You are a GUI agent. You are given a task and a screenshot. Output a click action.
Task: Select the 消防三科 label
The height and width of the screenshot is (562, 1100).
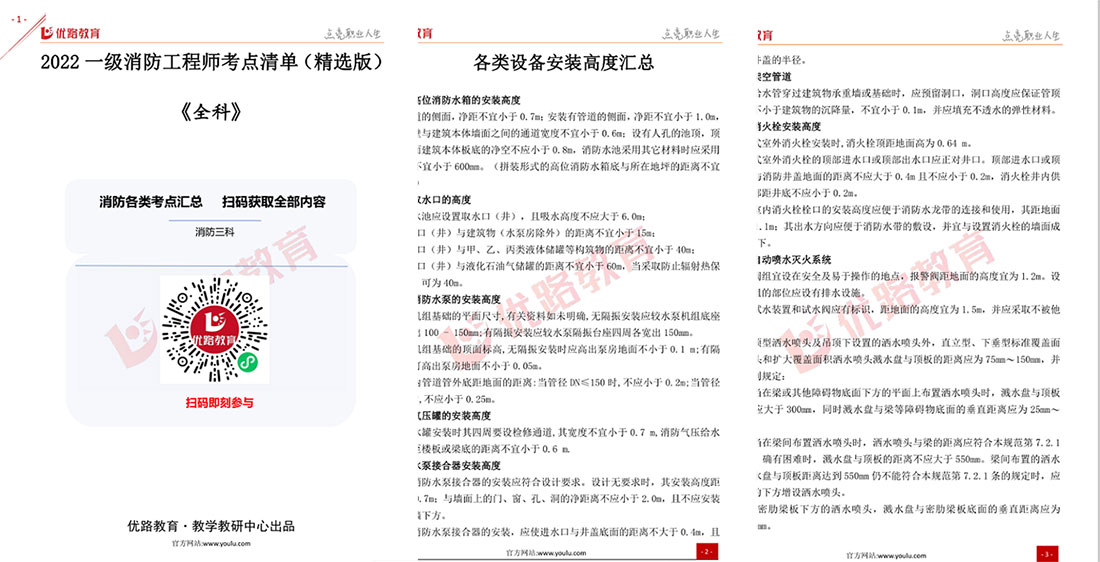[212, 233]
